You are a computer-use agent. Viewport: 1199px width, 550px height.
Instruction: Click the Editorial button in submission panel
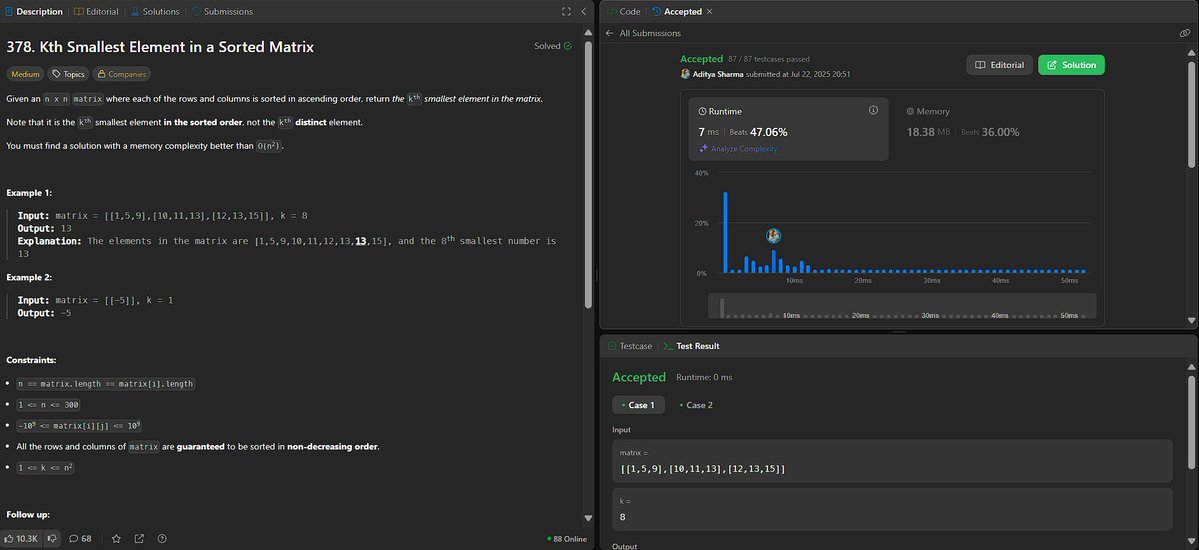click(999, 65)
